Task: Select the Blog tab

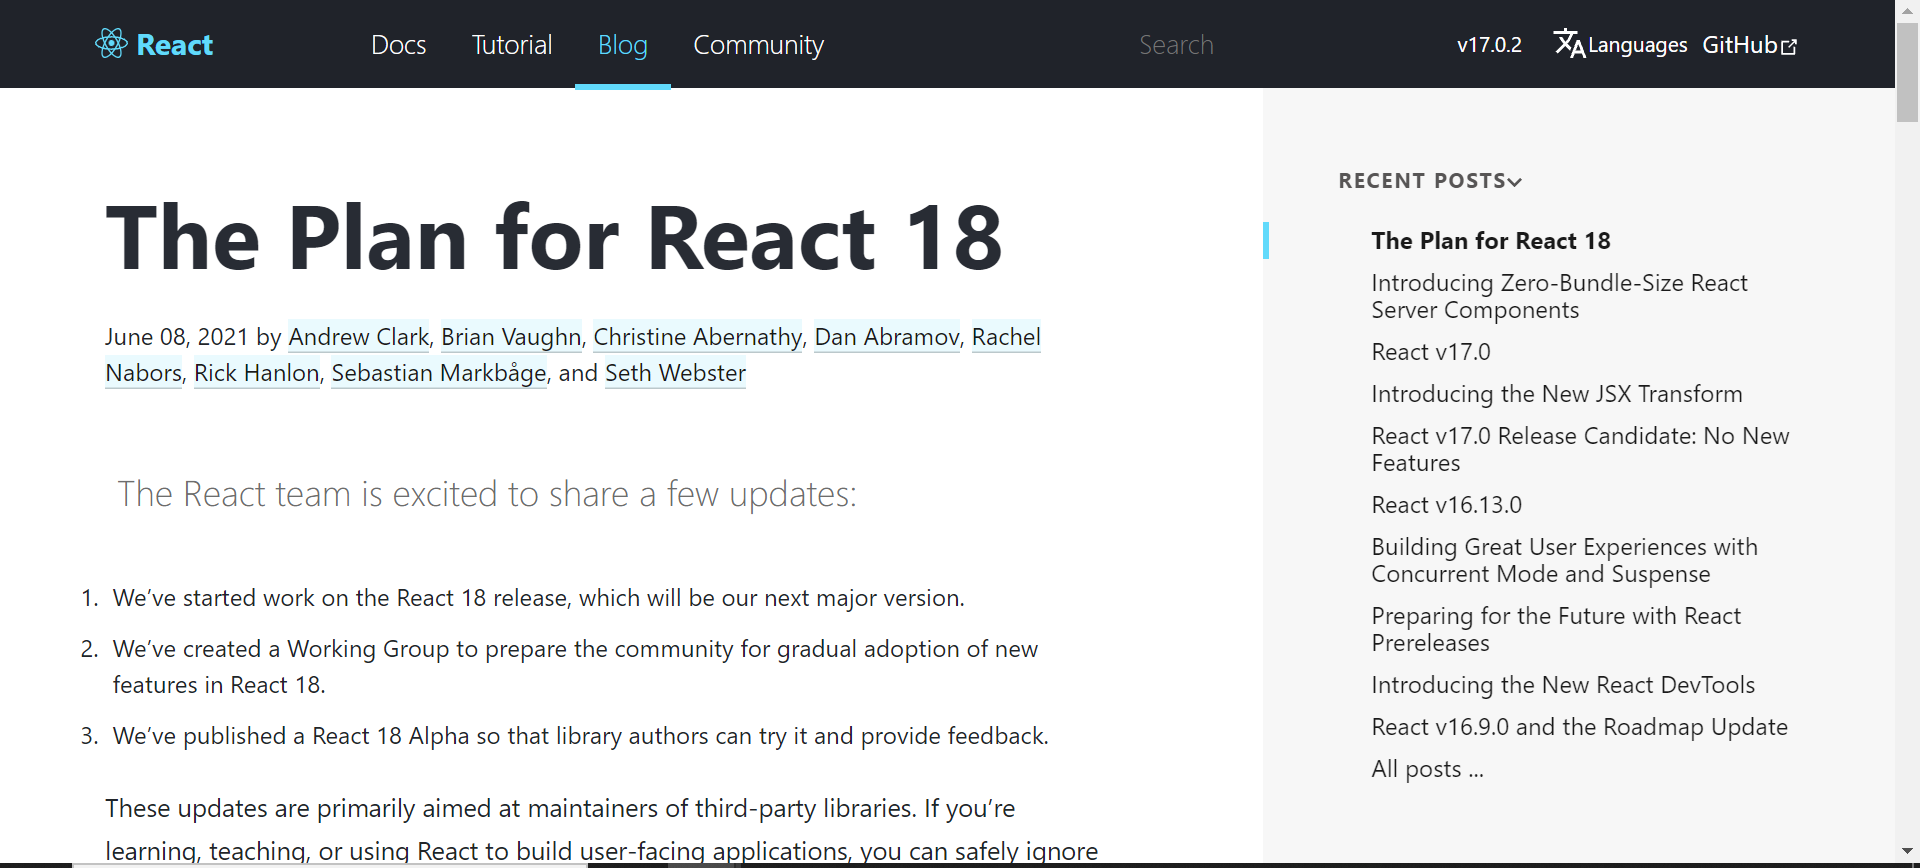Action: coord(622,45)
